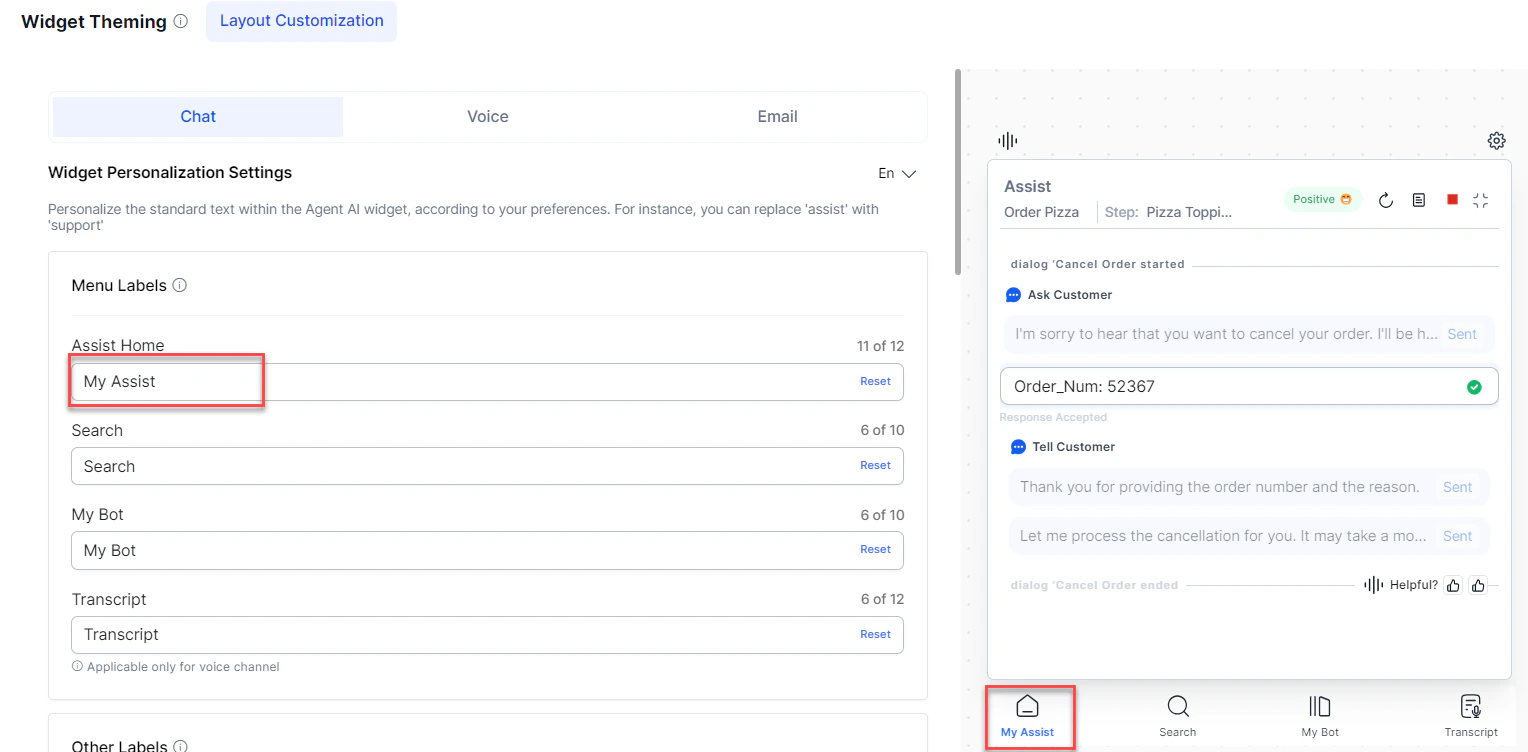1528x752 pixels.
Task: Click the Widget Theming info icon
Action: pos(180,21)
